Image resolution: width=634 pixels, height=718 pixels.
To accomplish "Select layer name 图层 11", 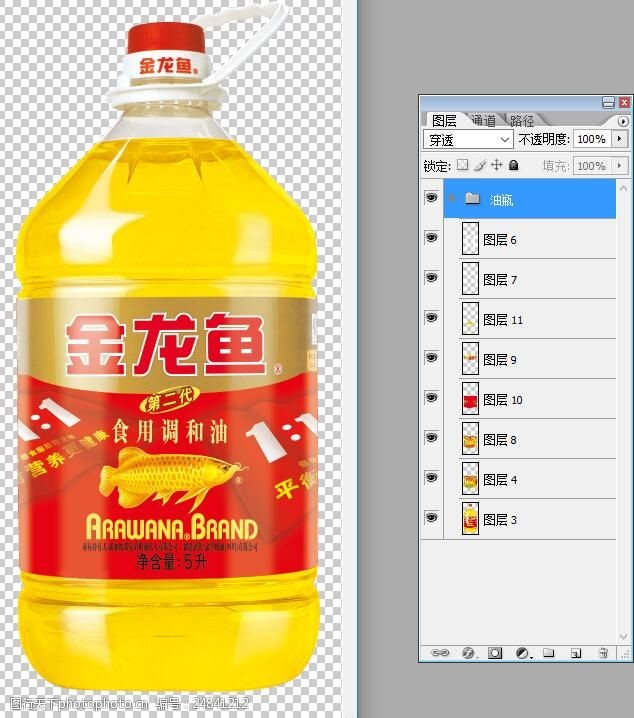I will (x=503, y=320).
